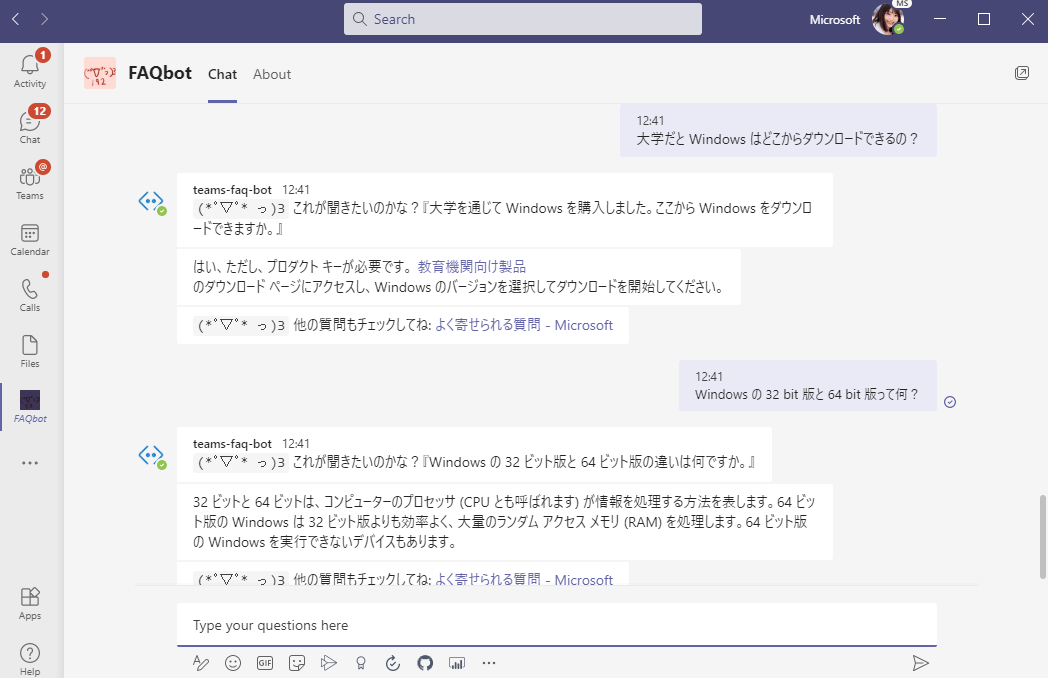The height and width of the screenshot is (678, 1048).
Task: Click the FAQbot avatar in the header
Action: click(x=100, y=73)
